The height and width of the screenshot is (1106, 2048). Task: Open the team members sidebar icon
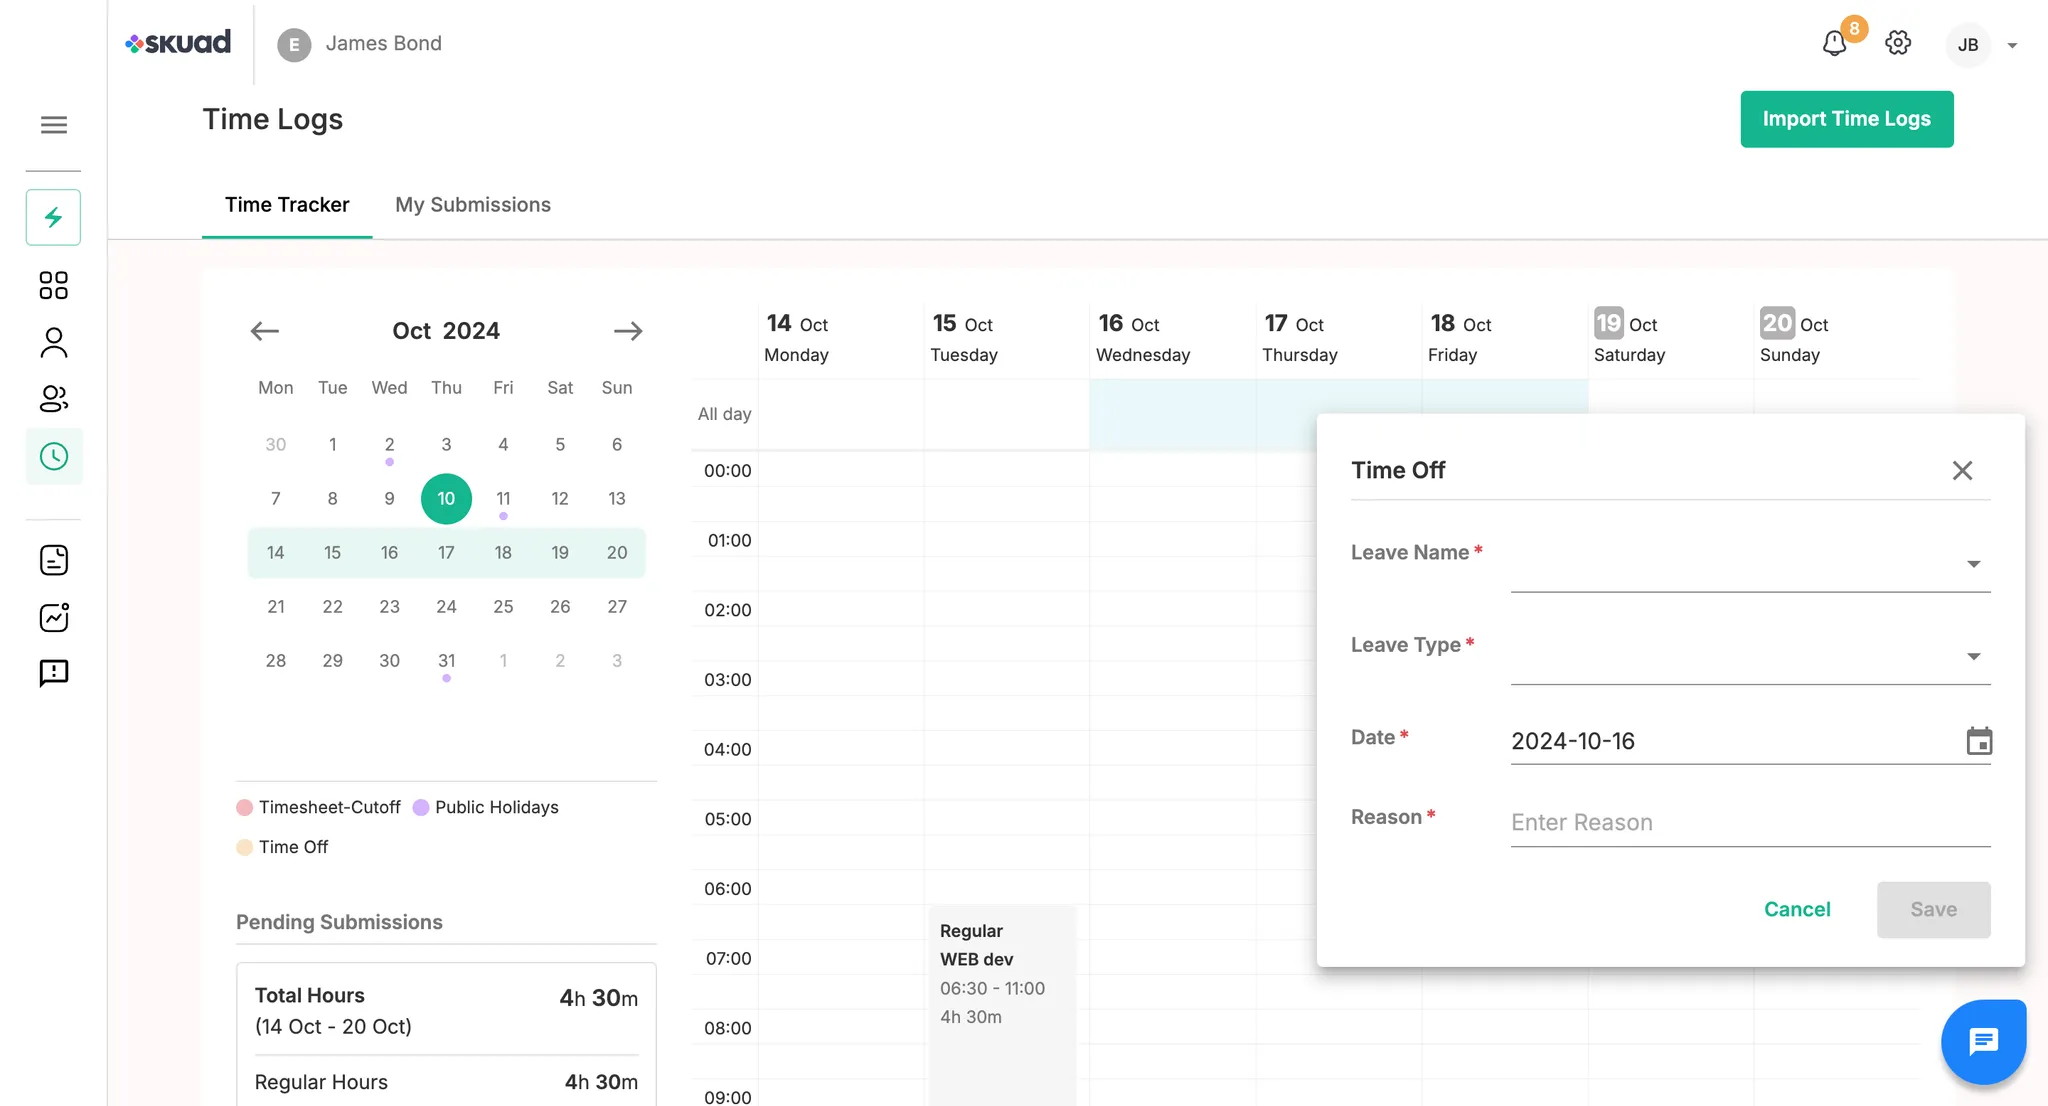(54, 399)
